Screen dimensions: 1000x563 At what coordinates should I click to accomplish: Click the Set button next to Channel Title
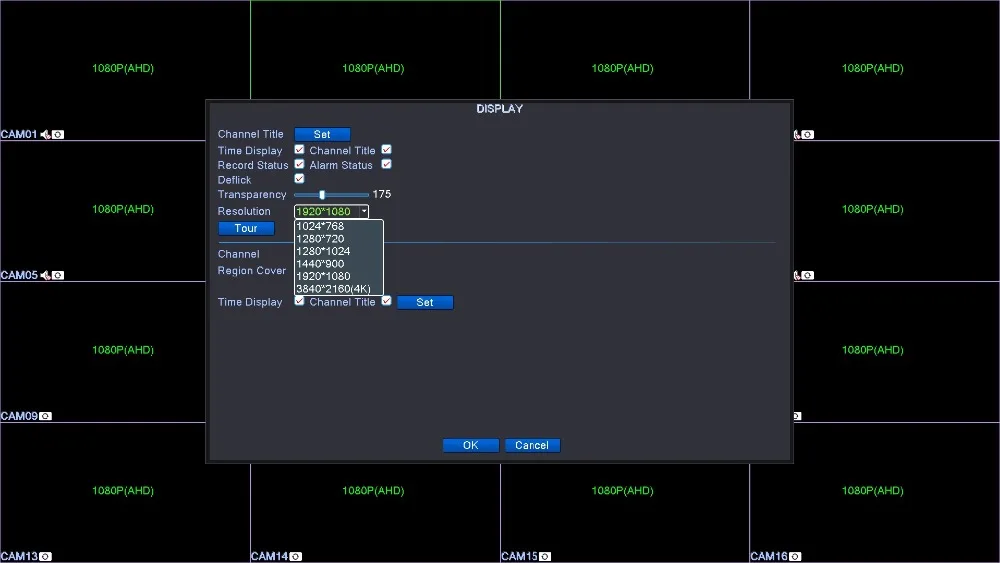(322, 135)
